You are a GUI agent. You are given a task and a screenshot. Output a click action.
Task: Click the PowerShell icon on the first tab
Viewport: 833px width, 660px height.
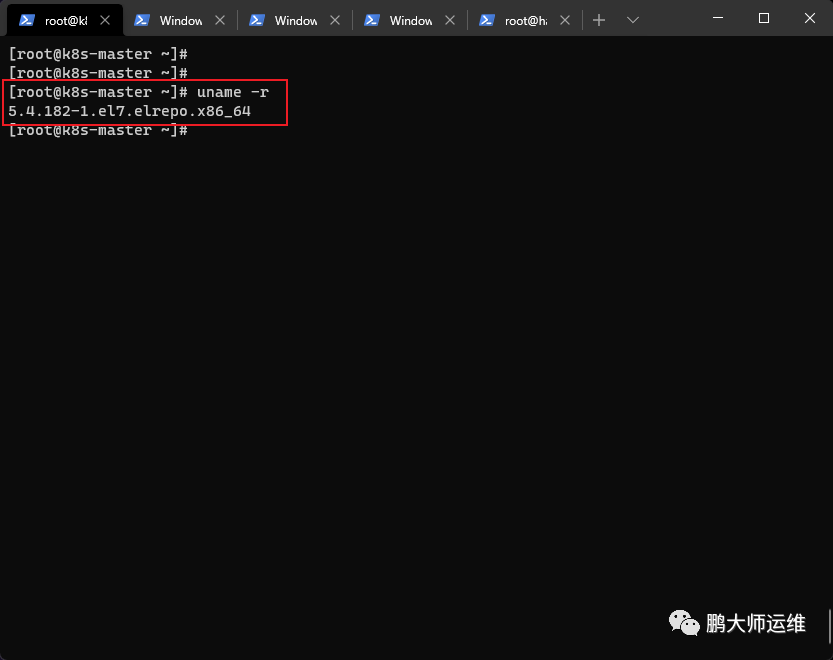coord(27,20)
